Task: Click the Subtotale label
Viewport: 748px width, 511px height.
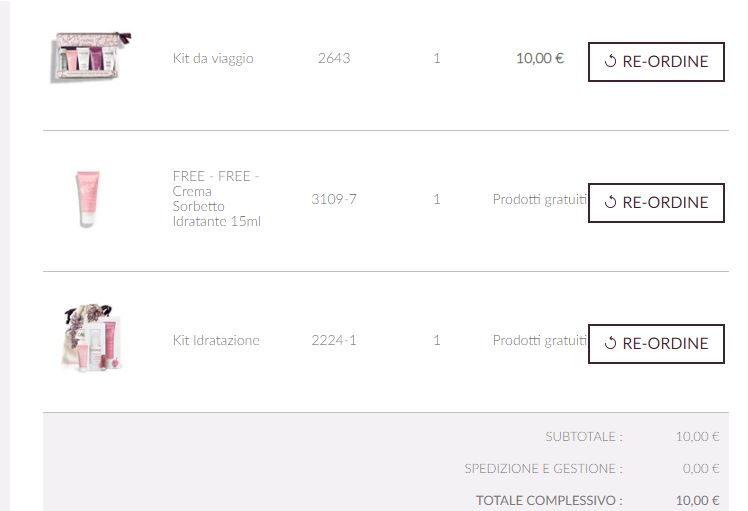Action: tap(584, 436)
